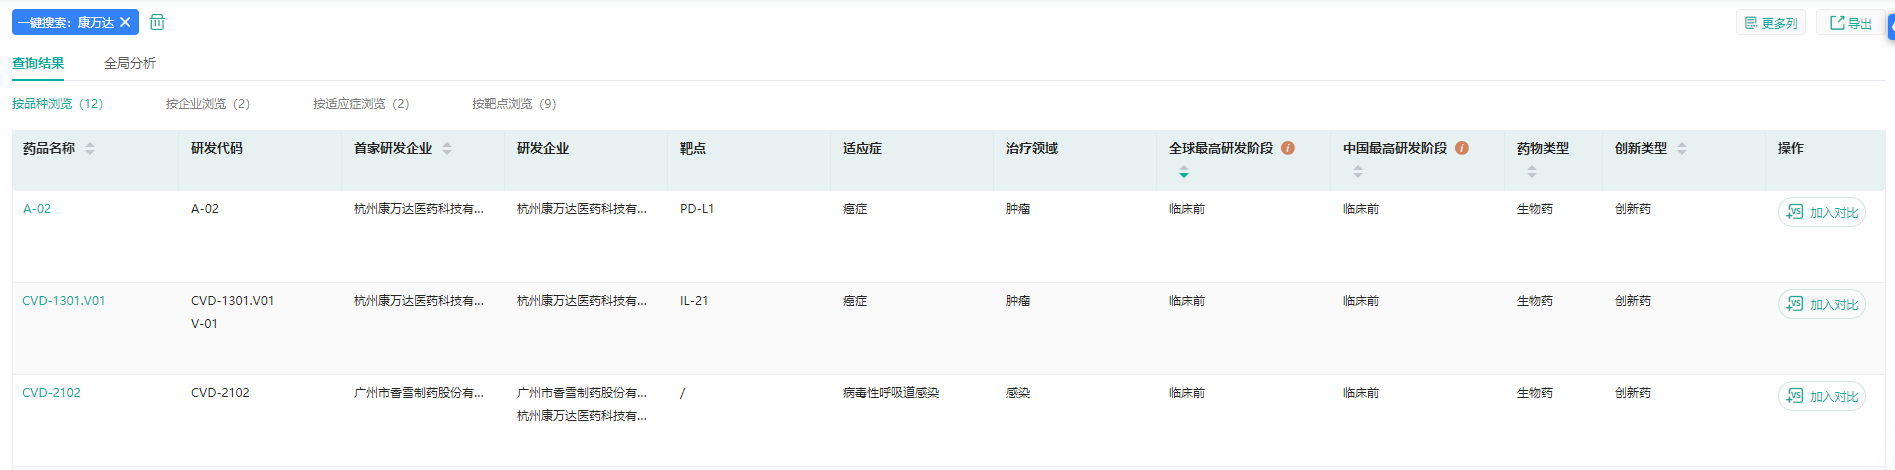Select the 按企业浏览 (2) view
The image size is (1895, 470).
coord(208,103)
